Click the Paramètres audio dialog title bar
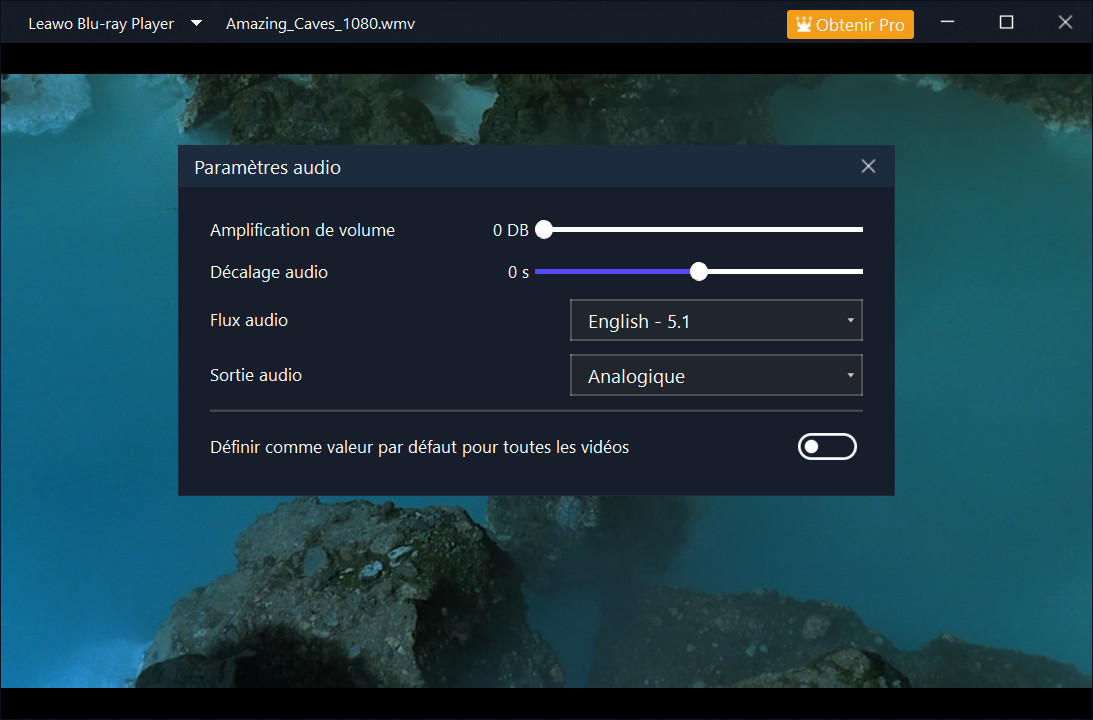Screen dimensions: 1093x720 point(500,167)
